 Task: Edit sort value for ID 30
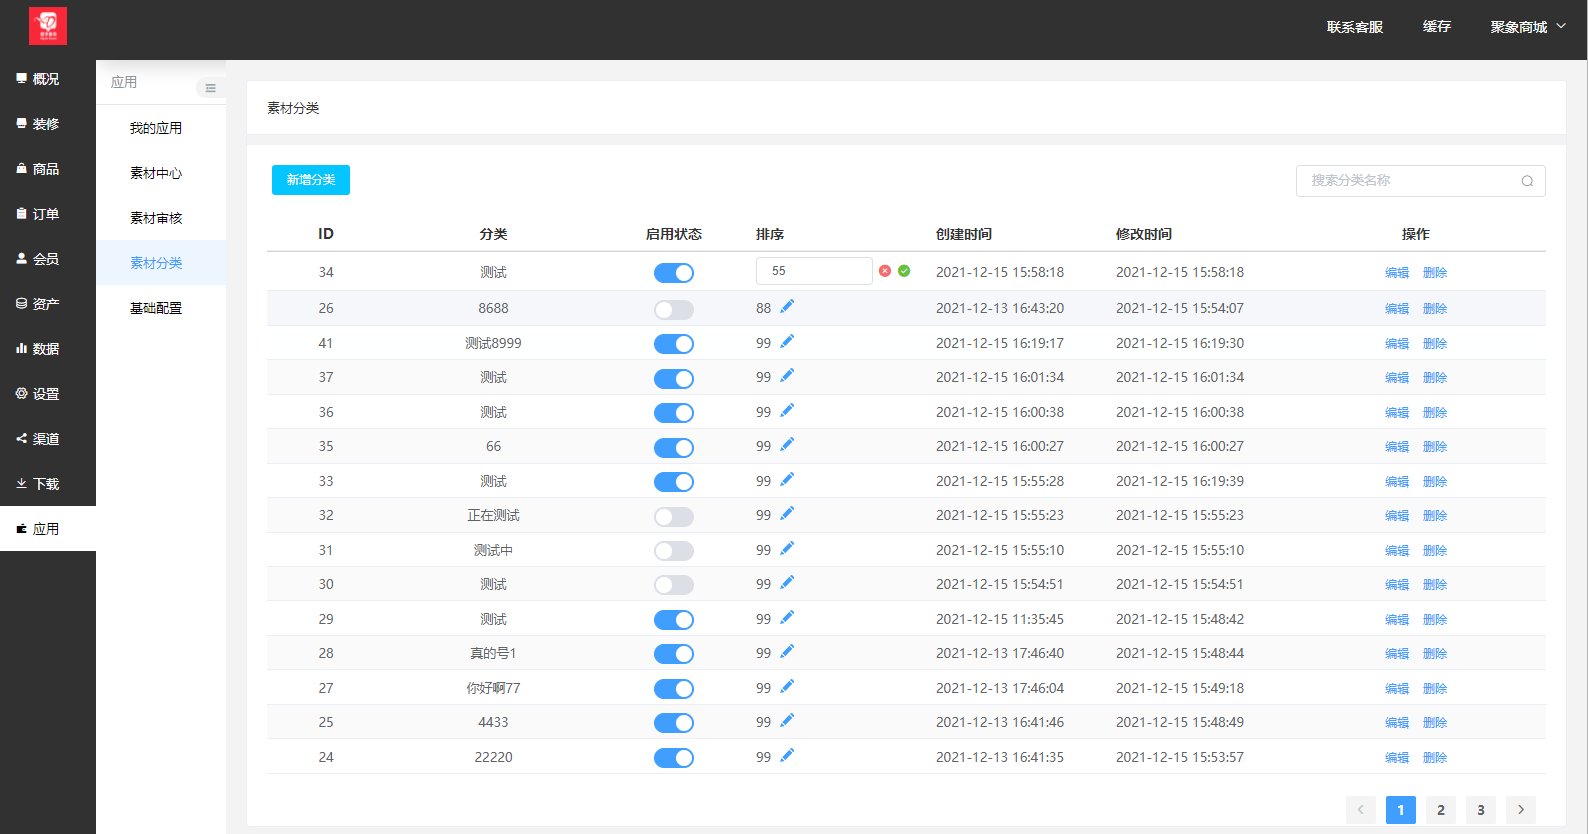click(x=787, y=582)
